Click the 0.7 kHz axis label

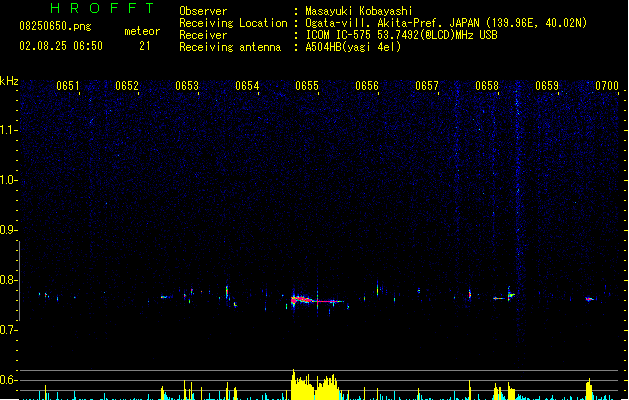tap(8, 330)
